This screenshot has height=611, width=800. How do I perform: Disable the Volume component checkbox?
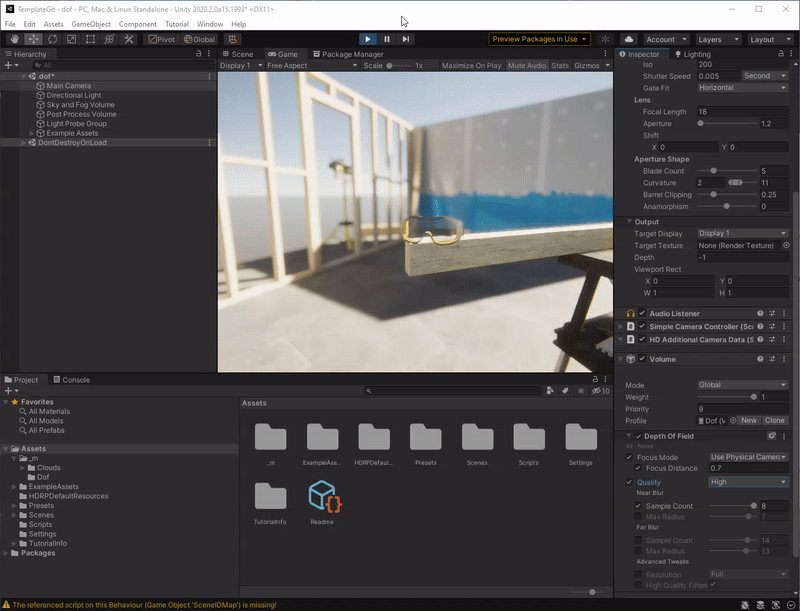(x=642, y=359)
